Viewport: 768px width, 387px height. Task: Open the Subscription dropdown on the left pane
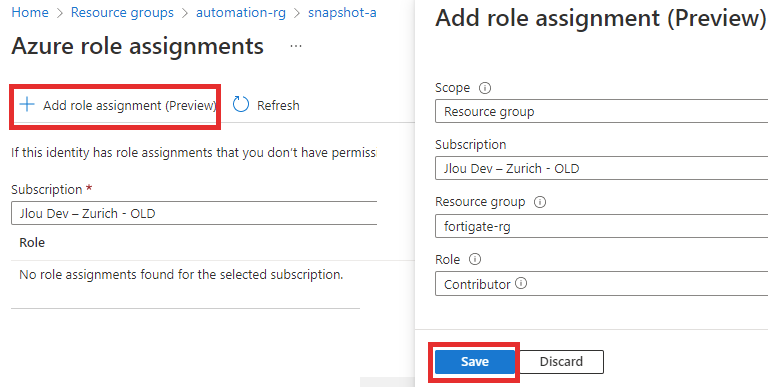(x=194, y=214)
